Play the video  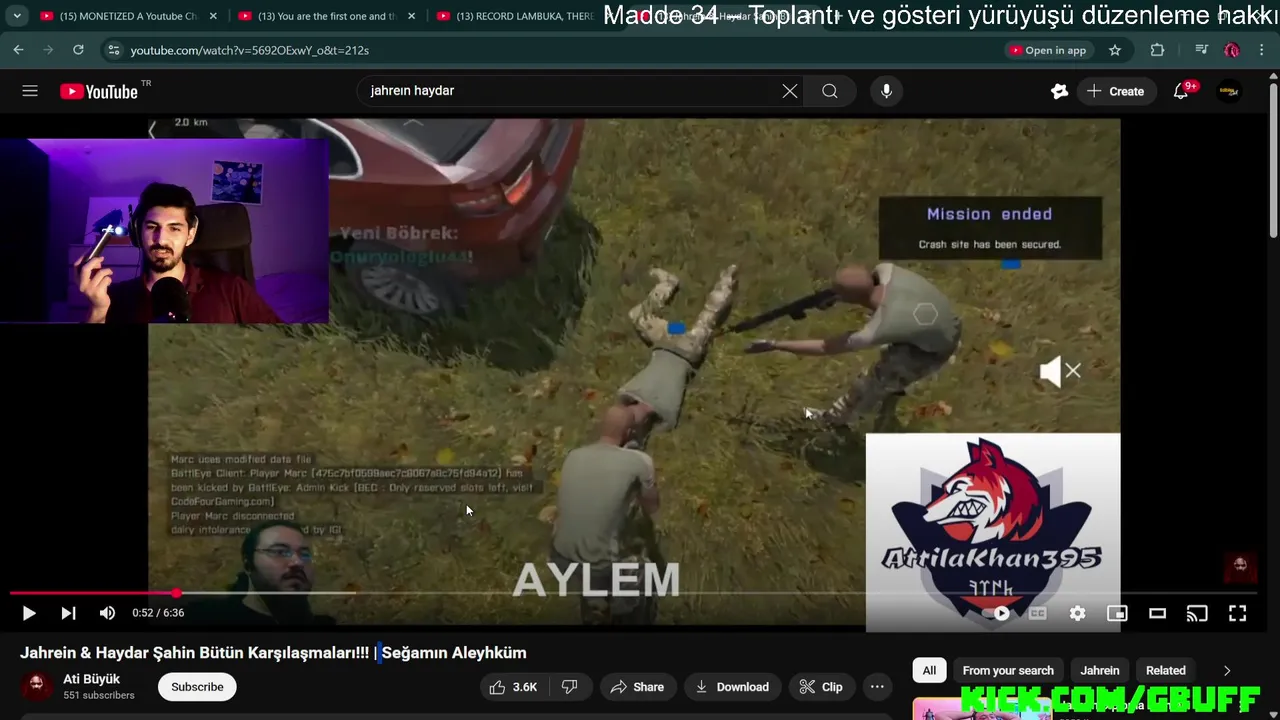[29, 613]
